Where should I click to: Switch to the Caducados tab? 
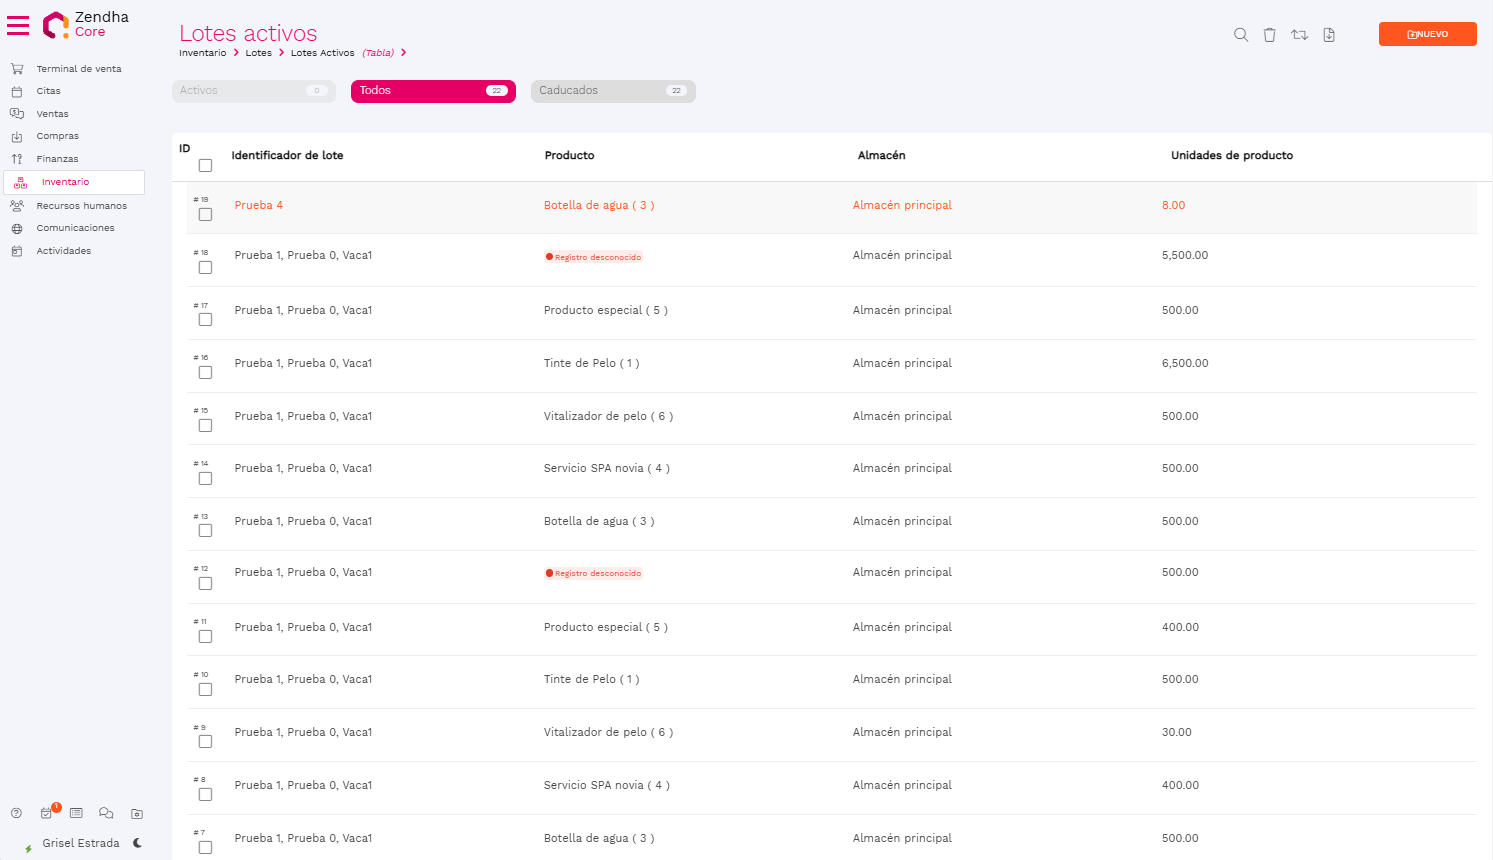click(612, 91)
